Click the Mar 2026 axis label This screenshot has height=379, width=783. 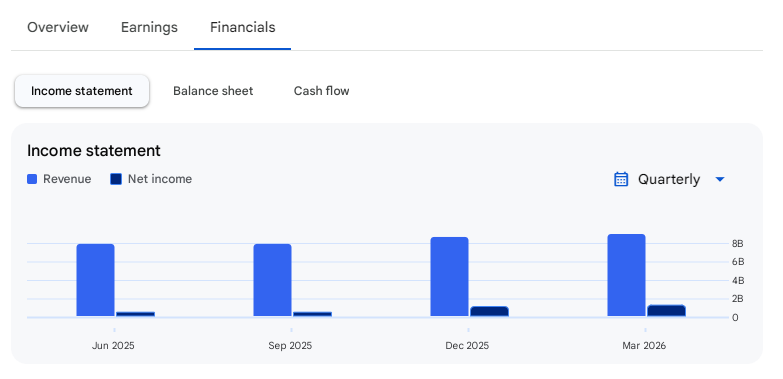click(x=644, y=346)
